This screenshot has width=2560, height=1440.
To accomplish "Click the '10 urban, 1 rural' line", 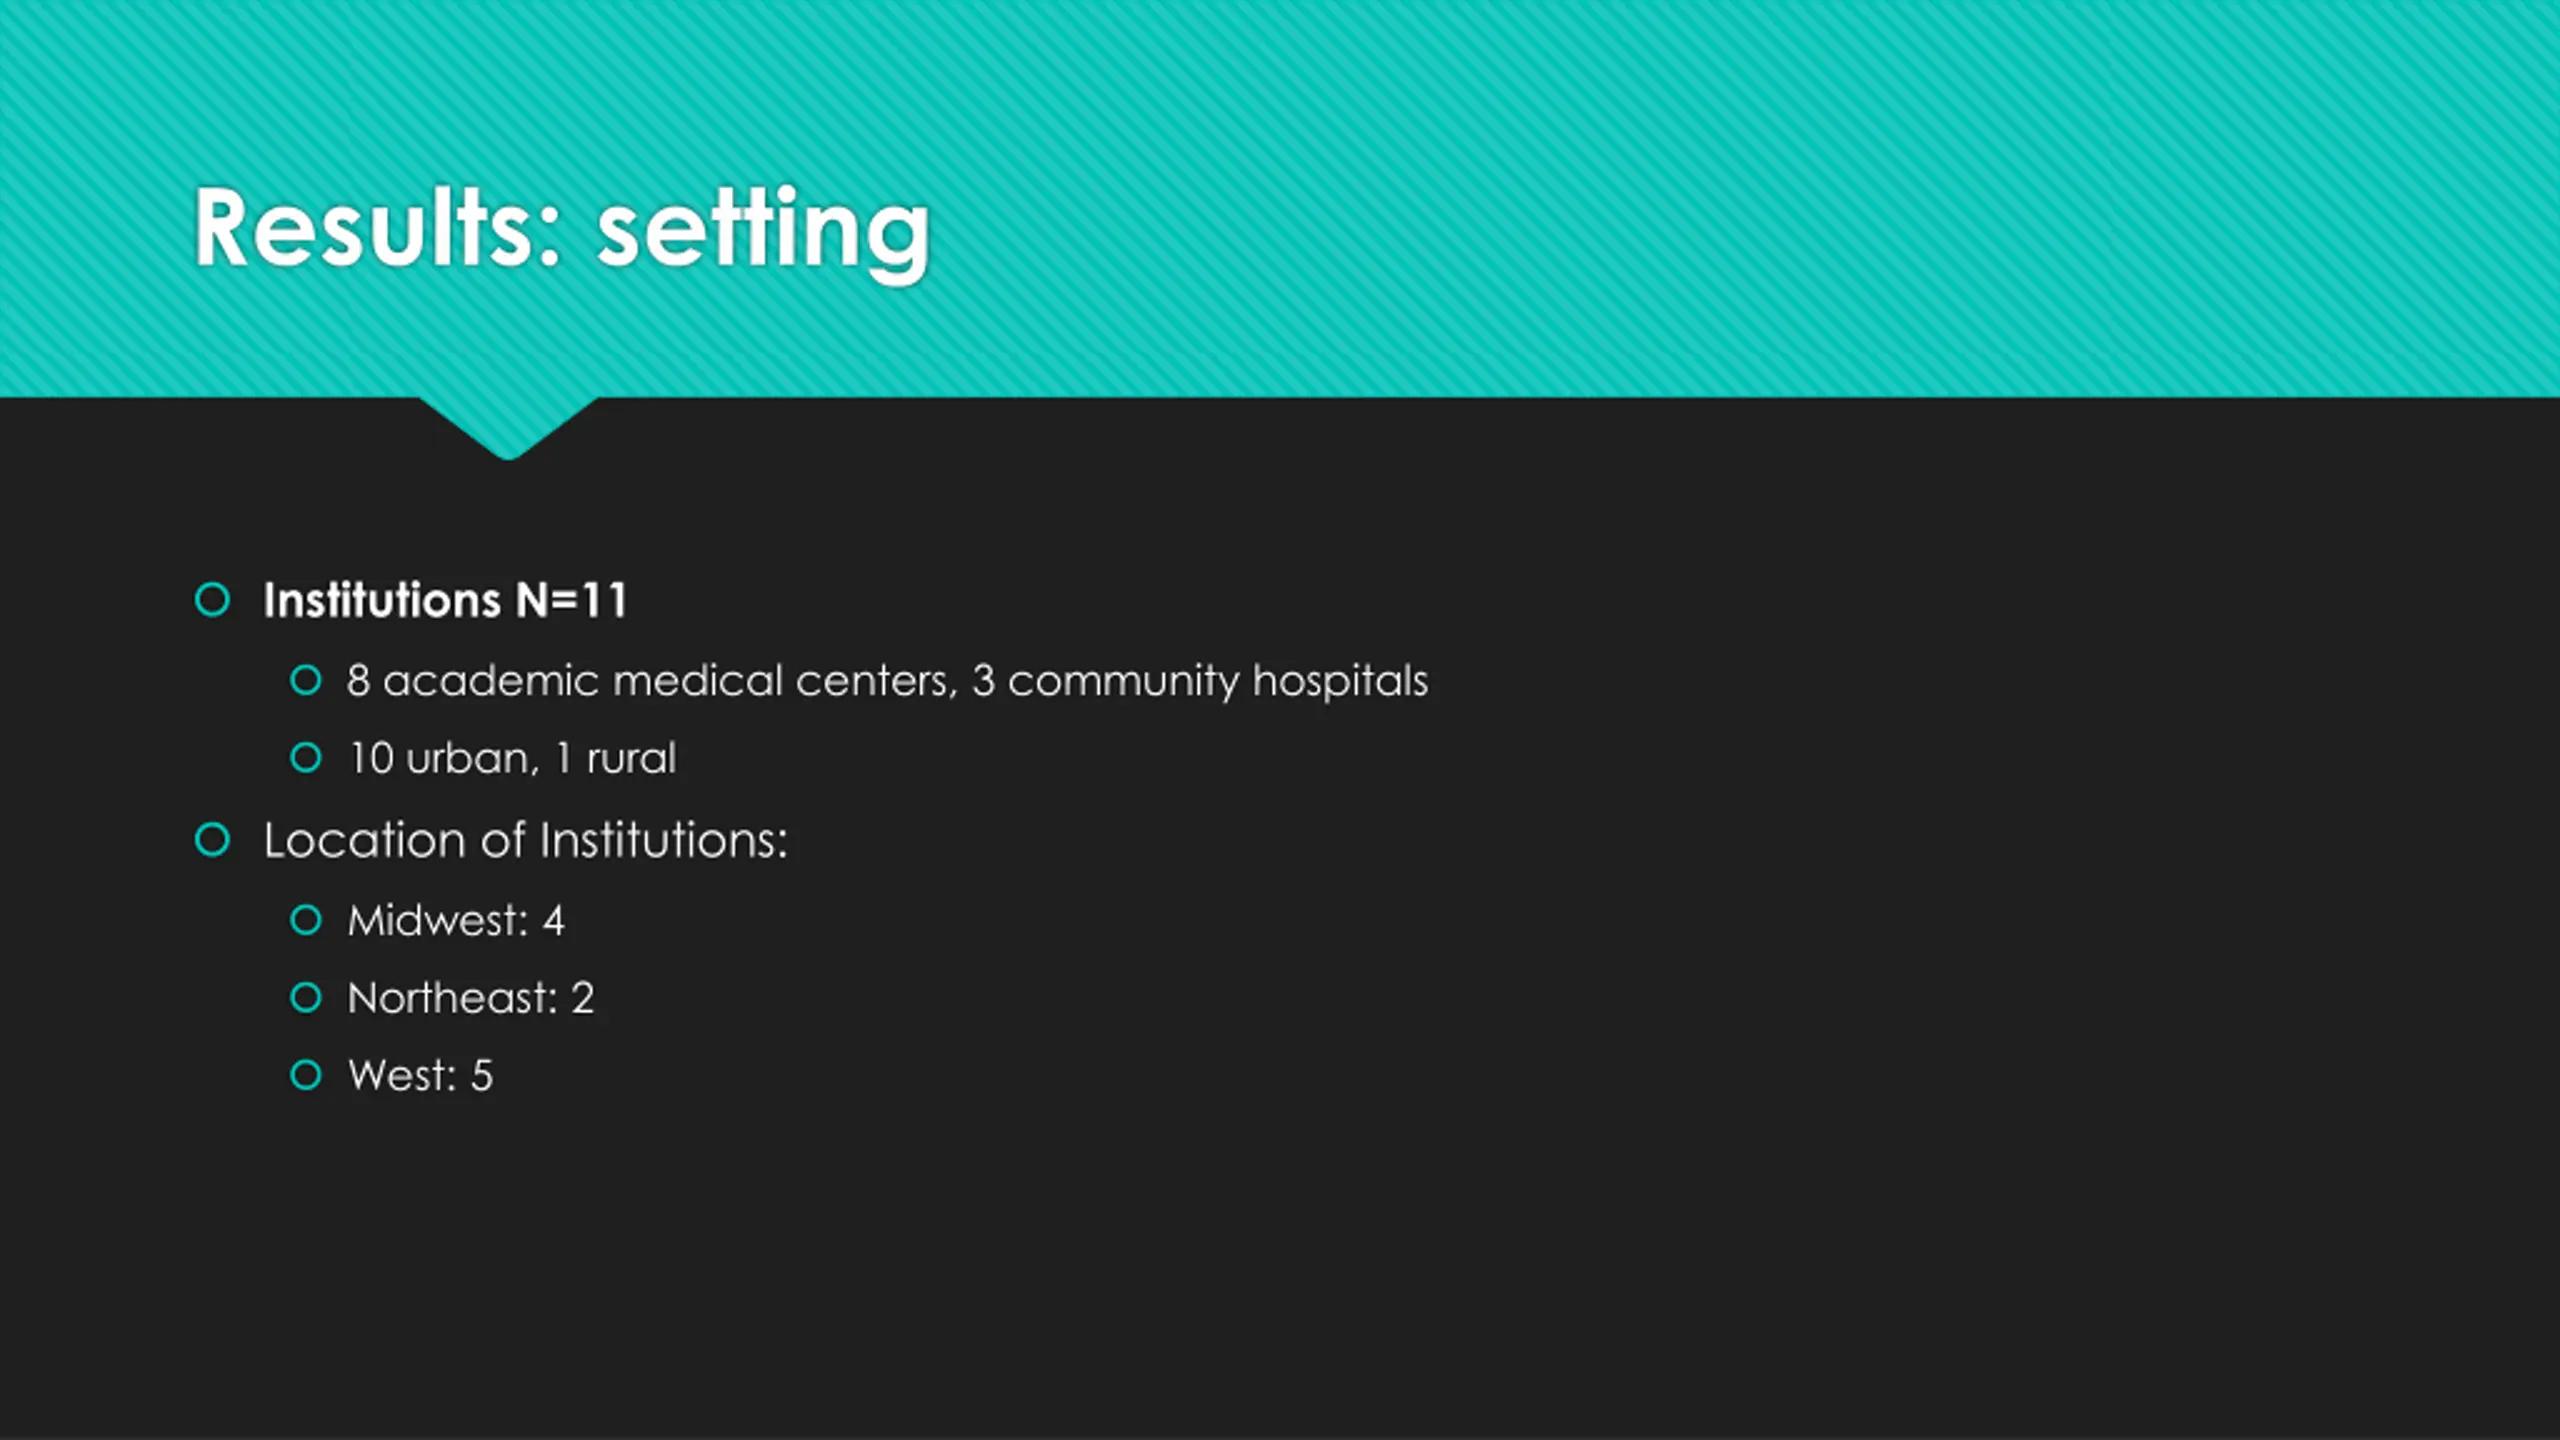I will tap(512, 758).
